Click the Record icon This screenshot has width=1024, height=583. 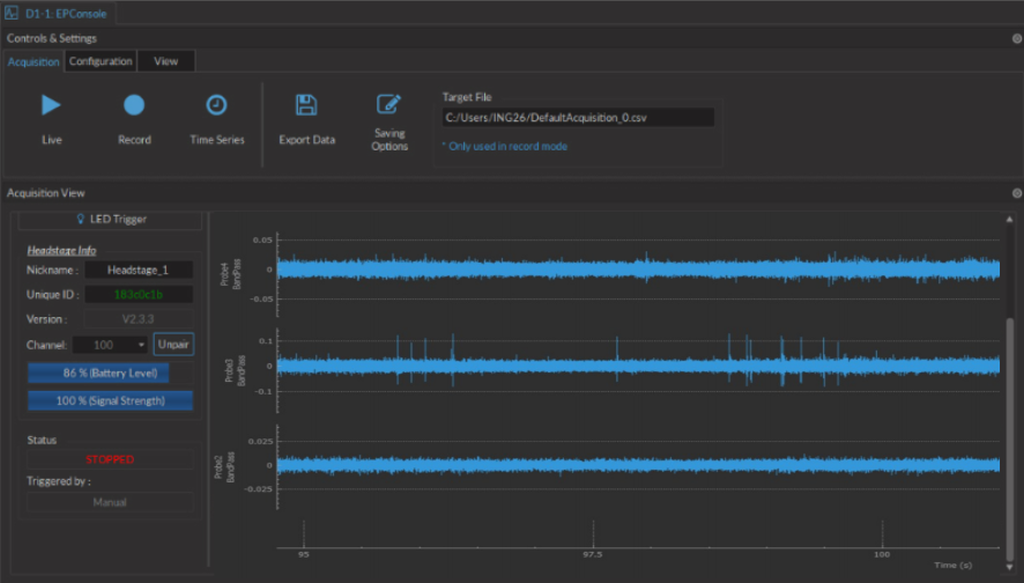pyautogui.click(x=134, y=106)
